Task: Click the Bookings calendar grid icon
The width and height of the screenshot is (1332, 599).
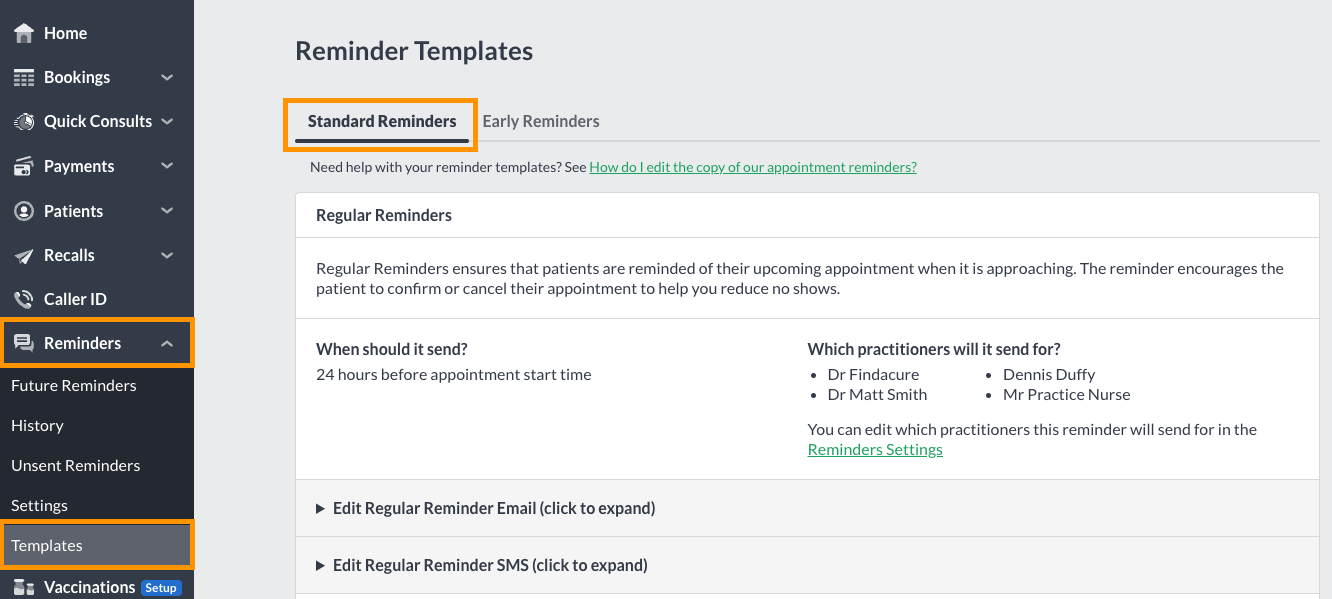Action: point(24,77)
